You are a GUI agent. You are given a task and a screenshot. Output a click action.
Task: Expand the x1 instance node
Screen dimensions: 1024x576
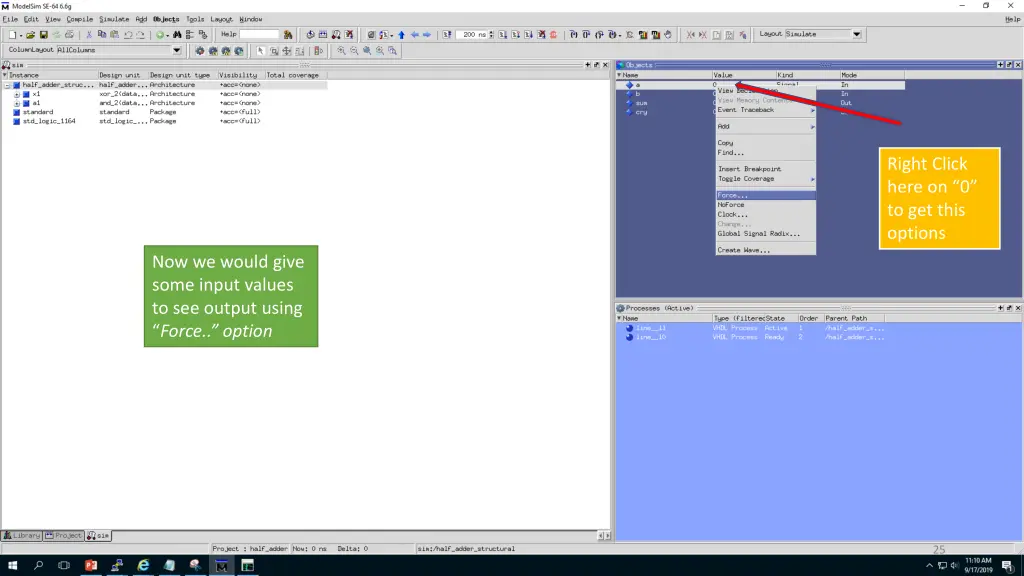17,94
